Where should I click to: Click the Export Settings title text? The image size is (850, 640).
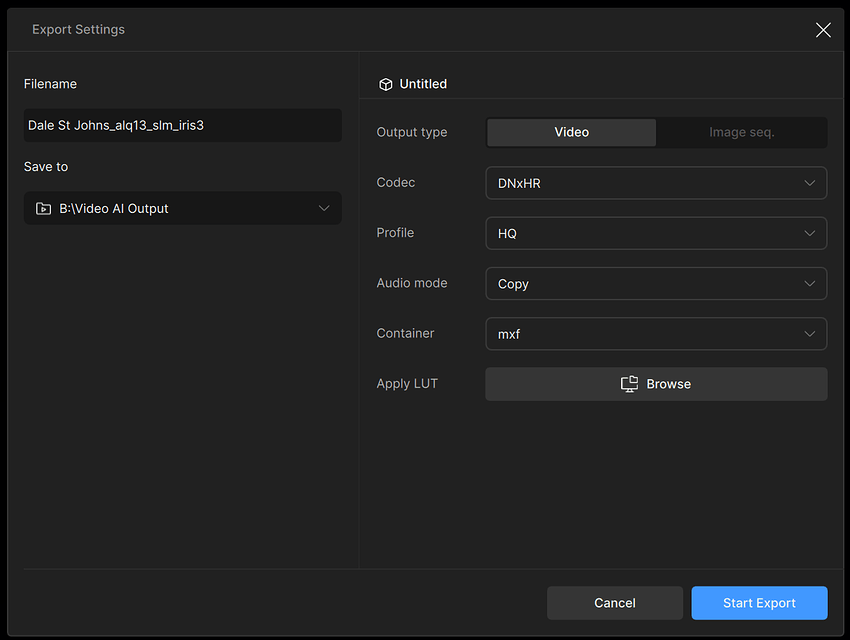[x=78, y=29]
